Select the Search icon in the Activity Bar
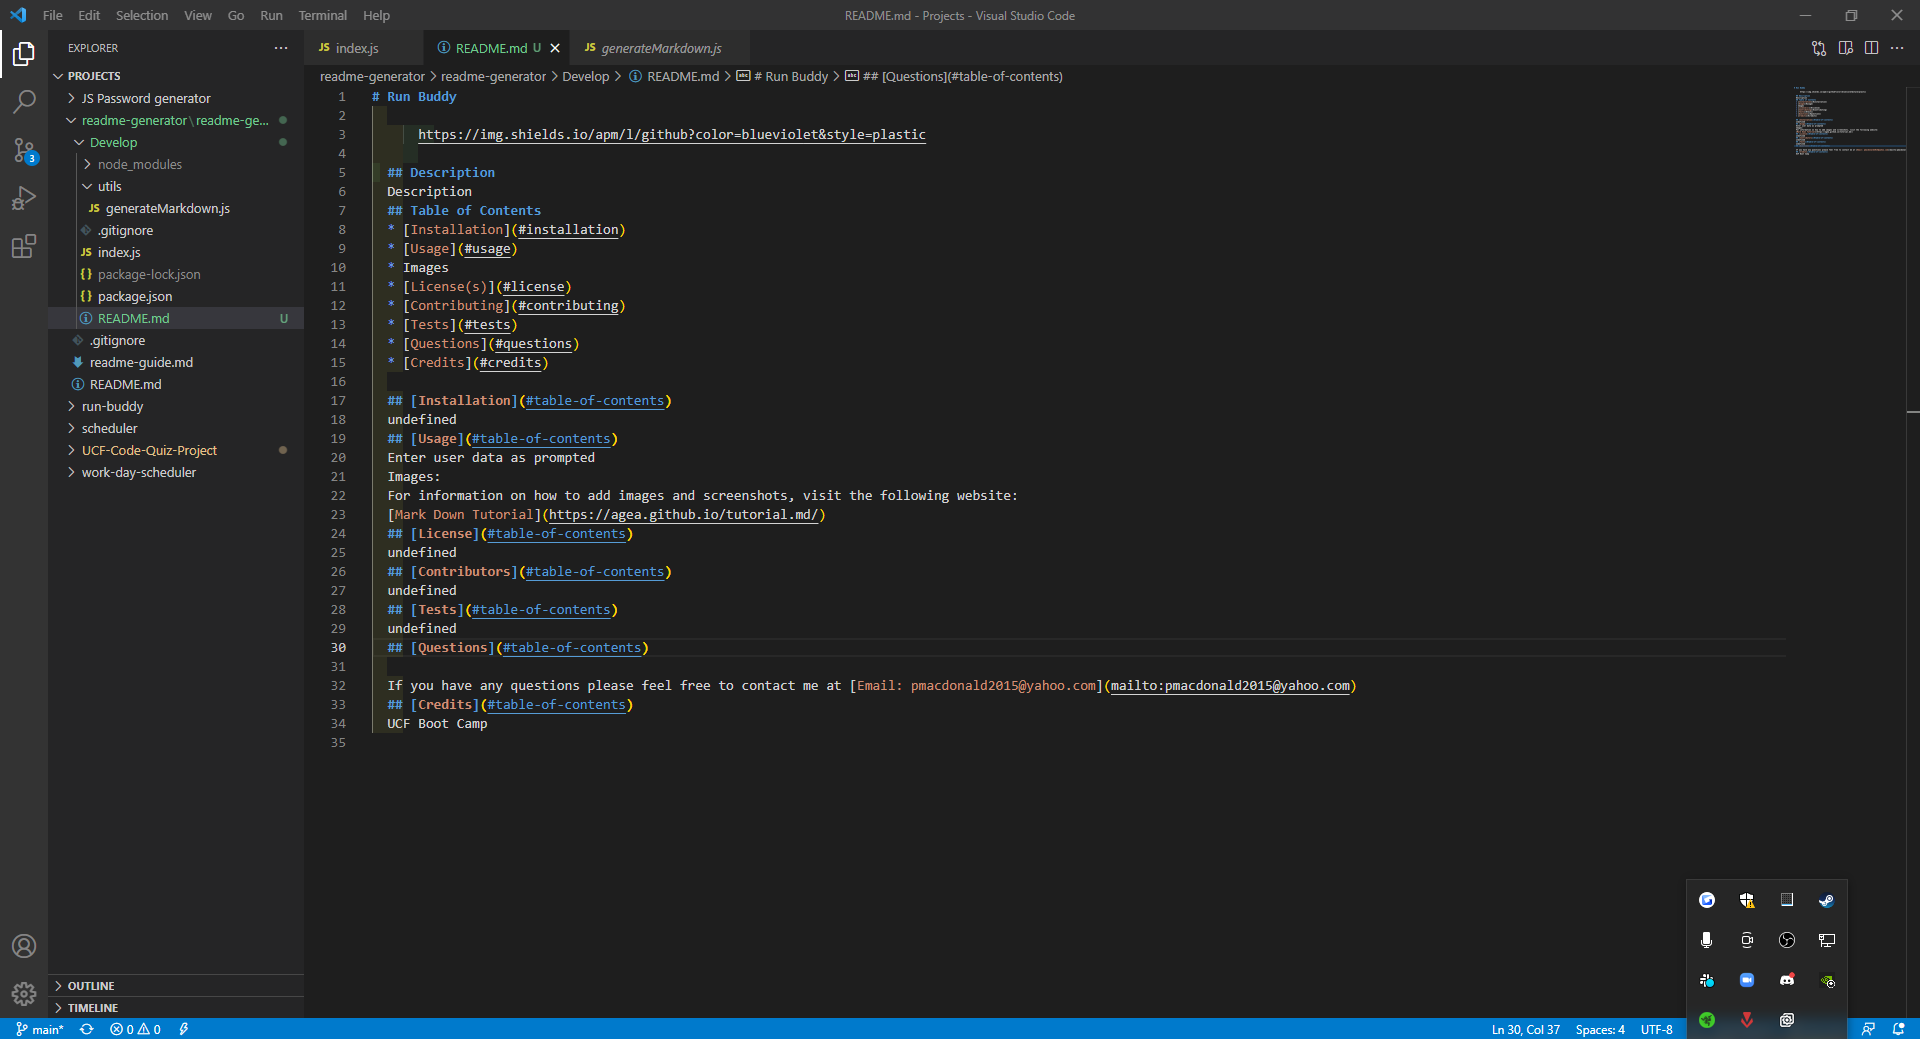 click(x=24, y=102)
